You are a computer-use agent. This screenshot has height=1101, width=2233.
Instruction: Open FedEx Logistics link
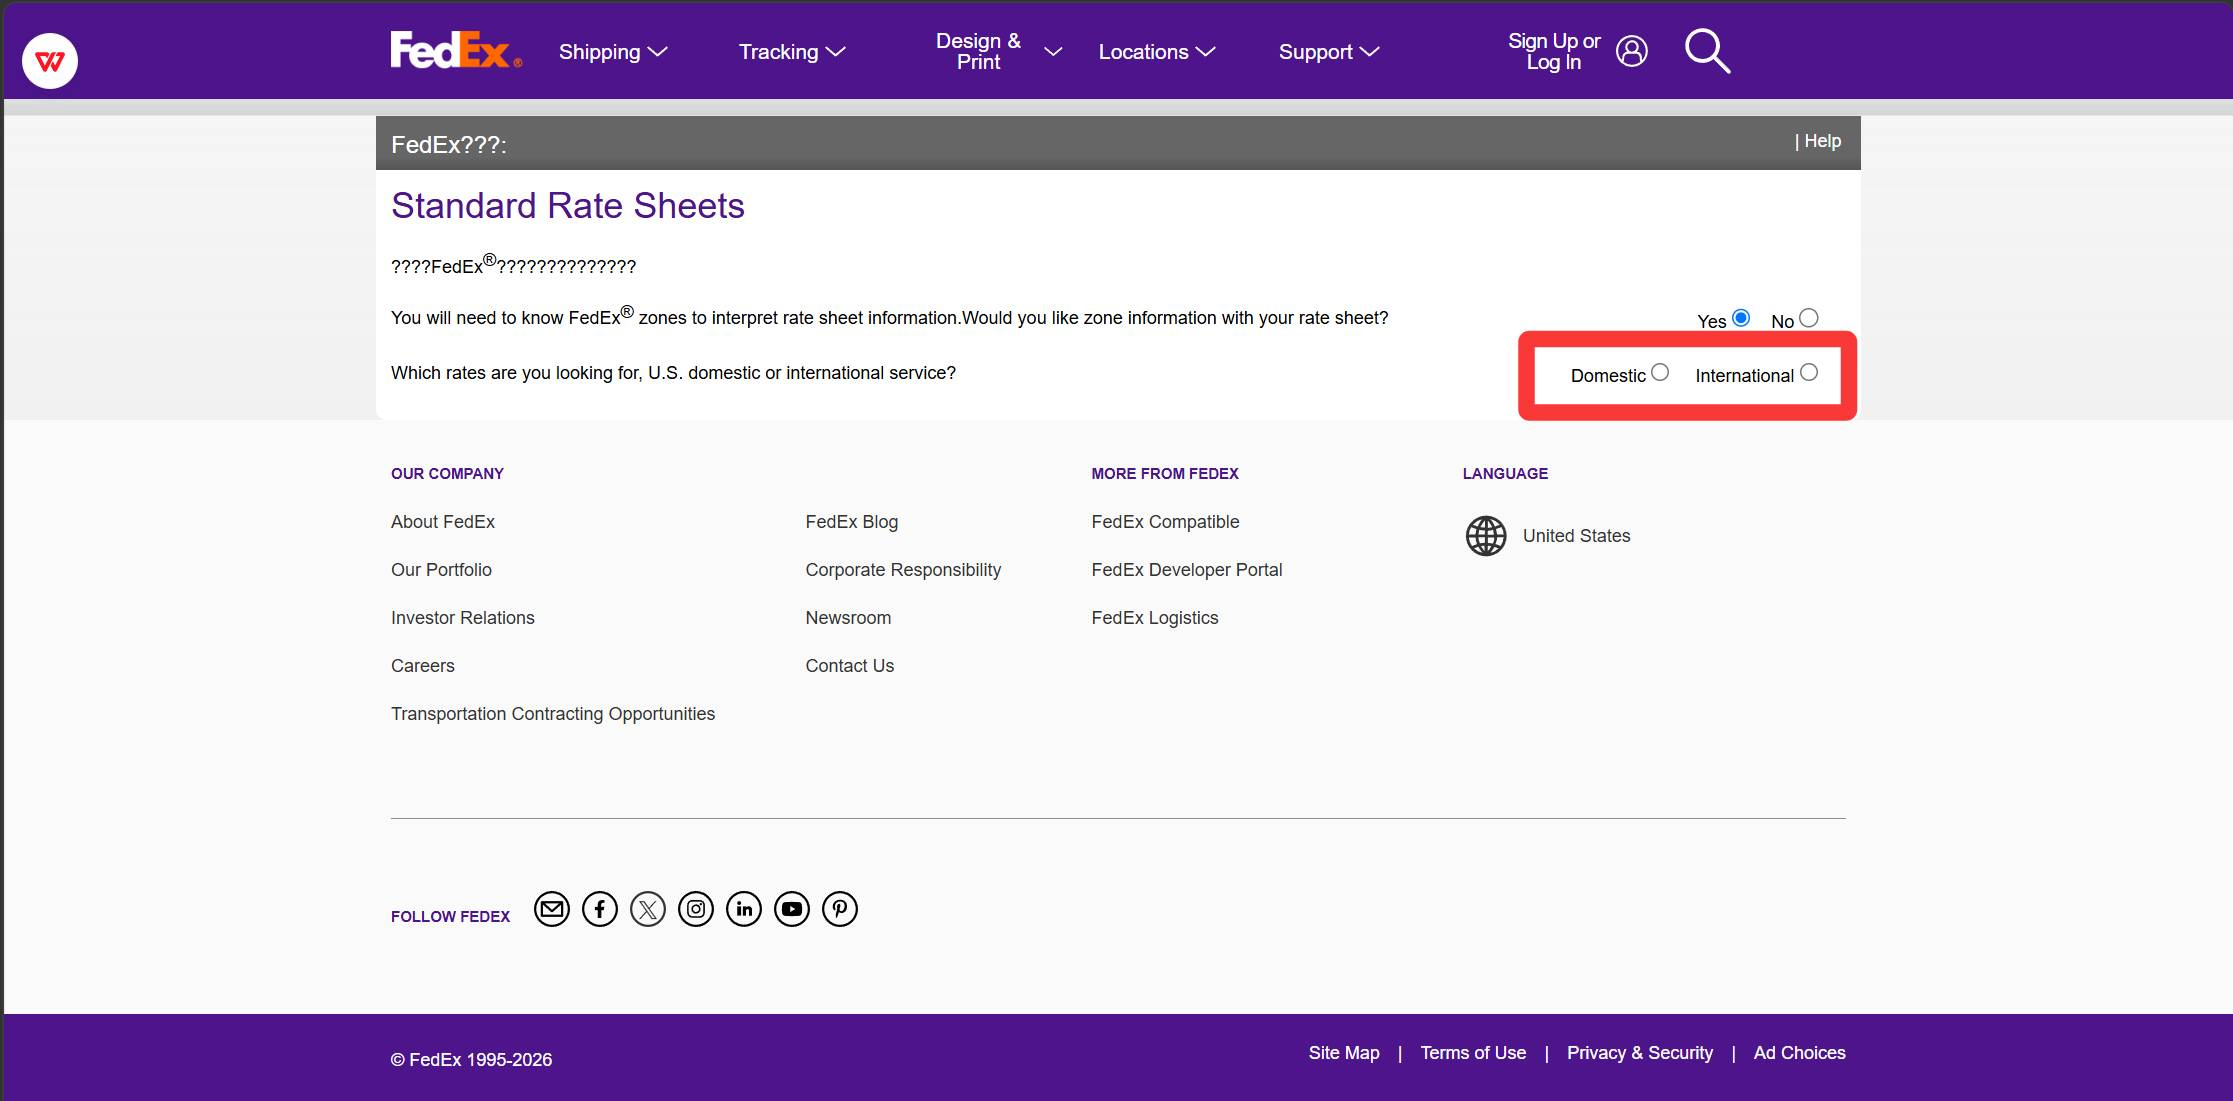click(x=1155, y=618)
